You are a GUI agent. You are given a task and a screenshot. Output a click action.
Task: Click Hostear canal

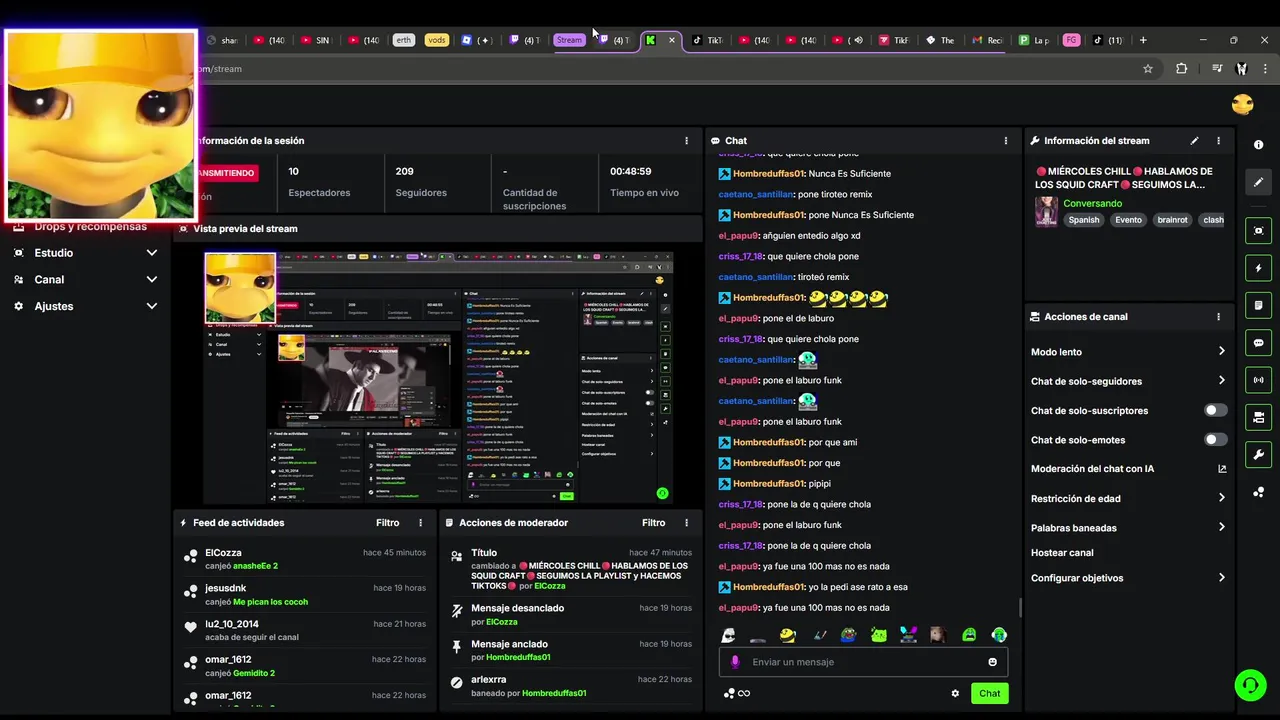pyautogui.click(x=1062, y=553)
